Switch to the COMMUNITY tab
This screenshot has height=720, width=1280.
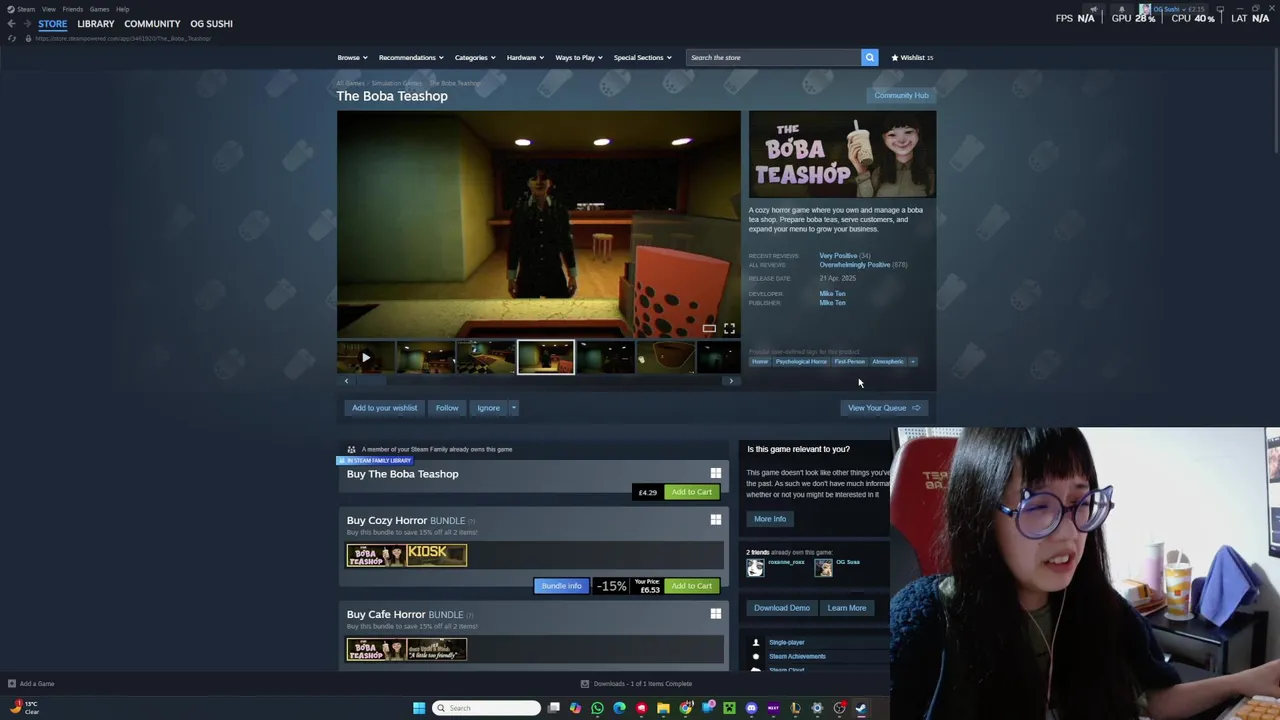pos(152,23)
